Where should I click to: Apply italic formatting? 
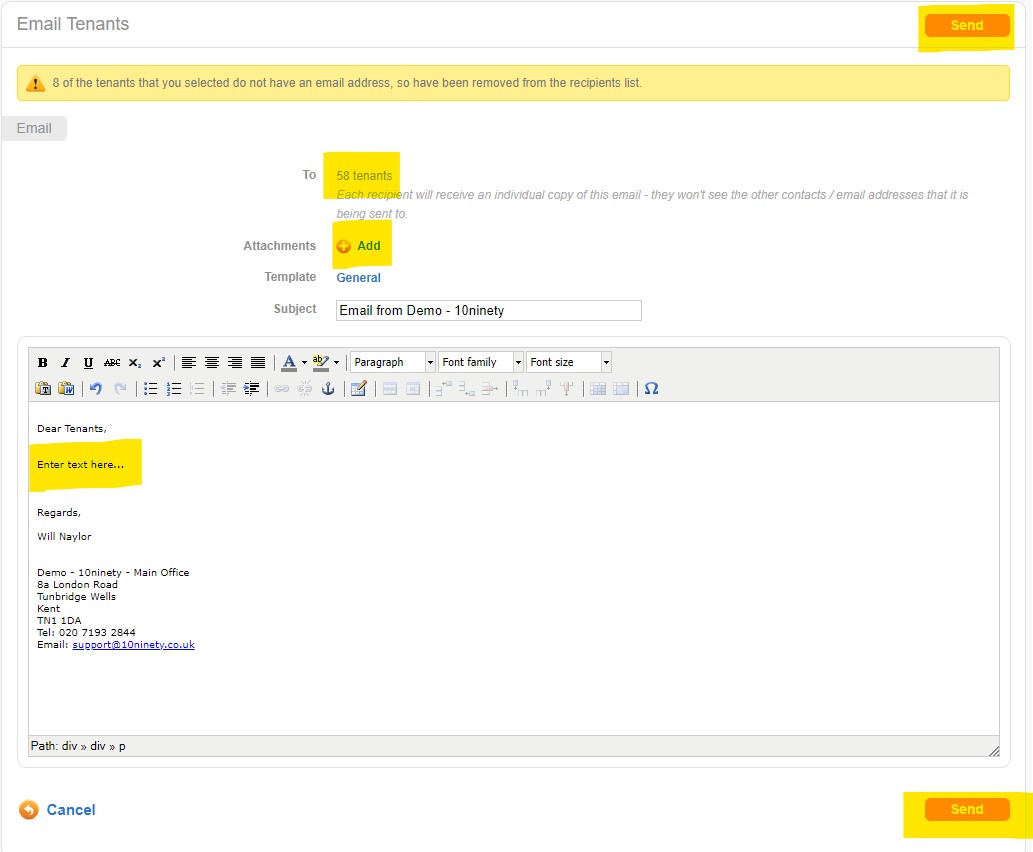[x=65, y=362]
